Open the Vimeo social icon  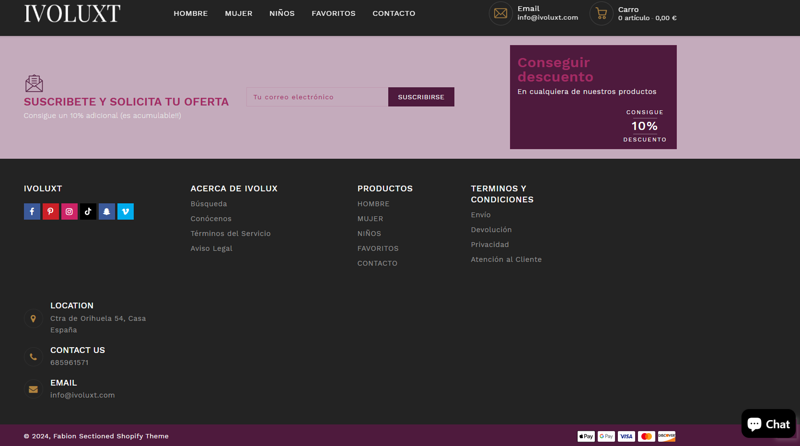click(x=125, y=211)
